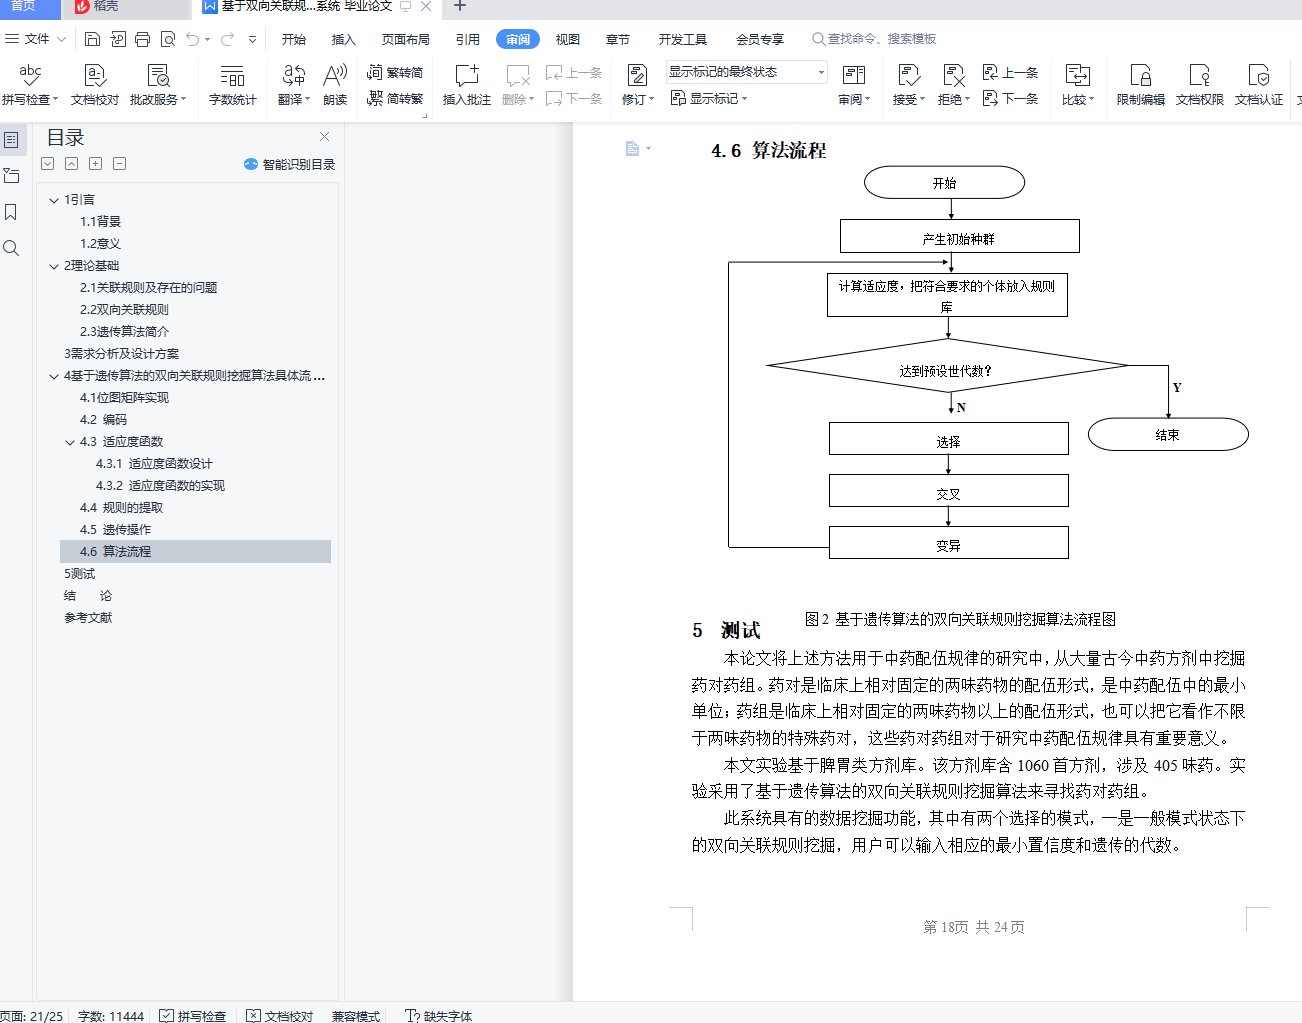Click 简转繁 simplified to traditional conversion
1302x1023 pixels.
[x=395, y=98]
